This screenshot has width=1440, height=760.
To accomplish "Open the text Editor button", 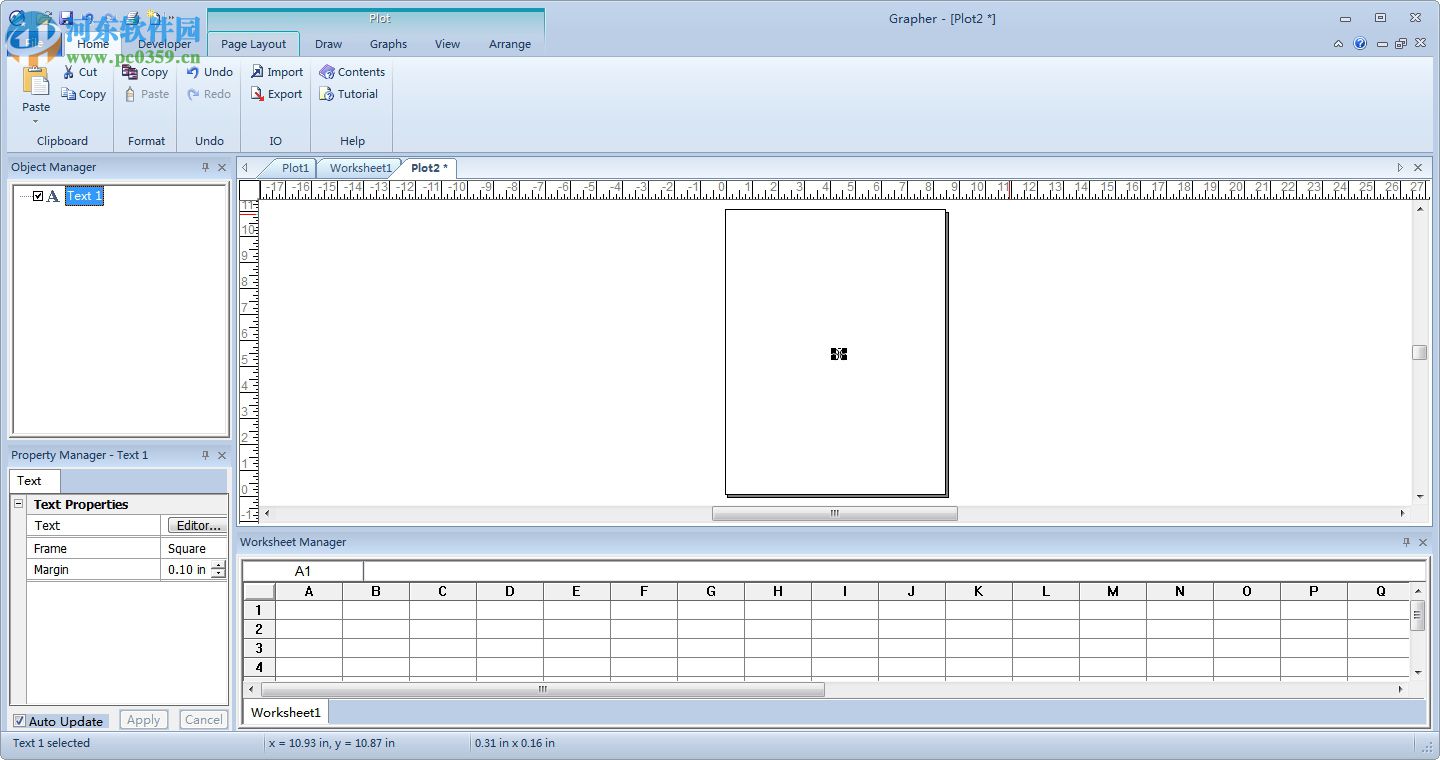I will 196,525.
